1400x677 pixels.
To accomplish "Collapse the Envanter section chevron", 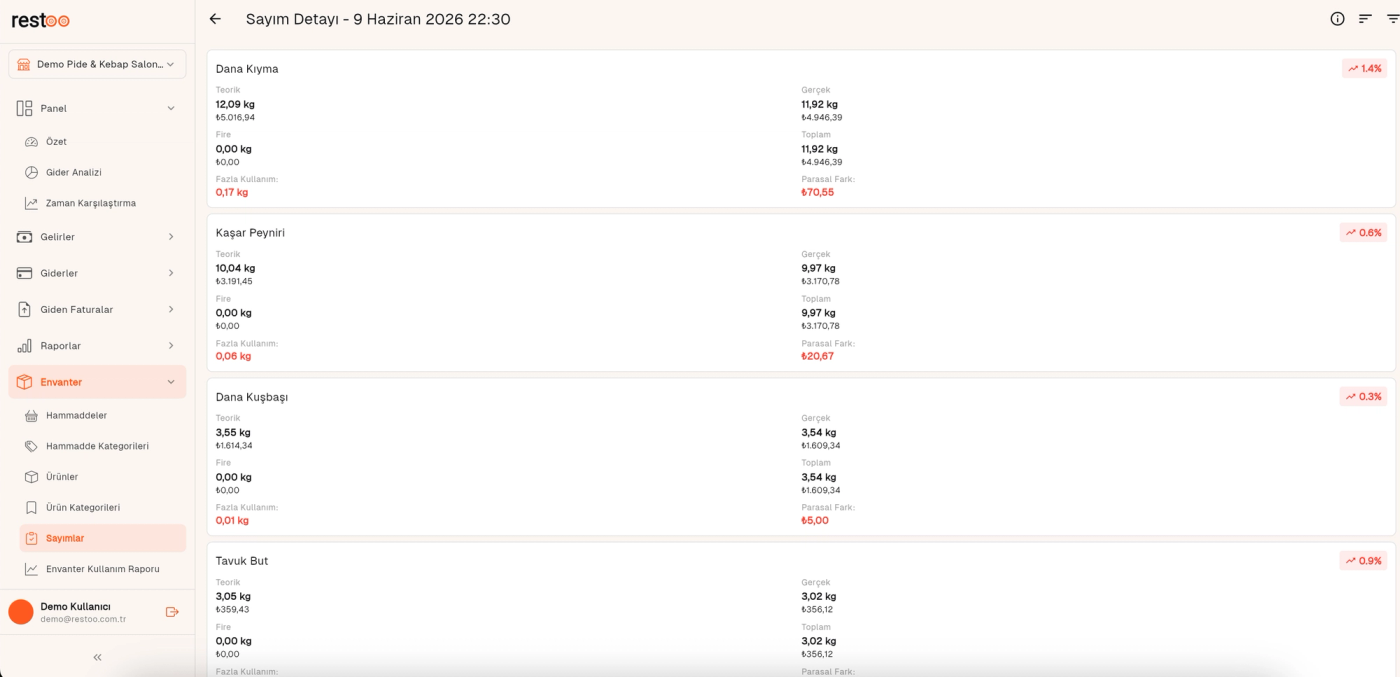I will tap(171, 382).
